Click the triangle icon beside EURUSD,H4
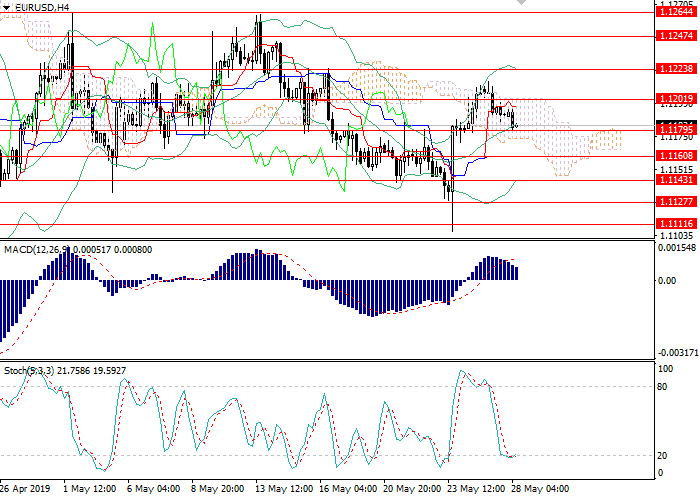700x500 pixels. pos(7,7)
